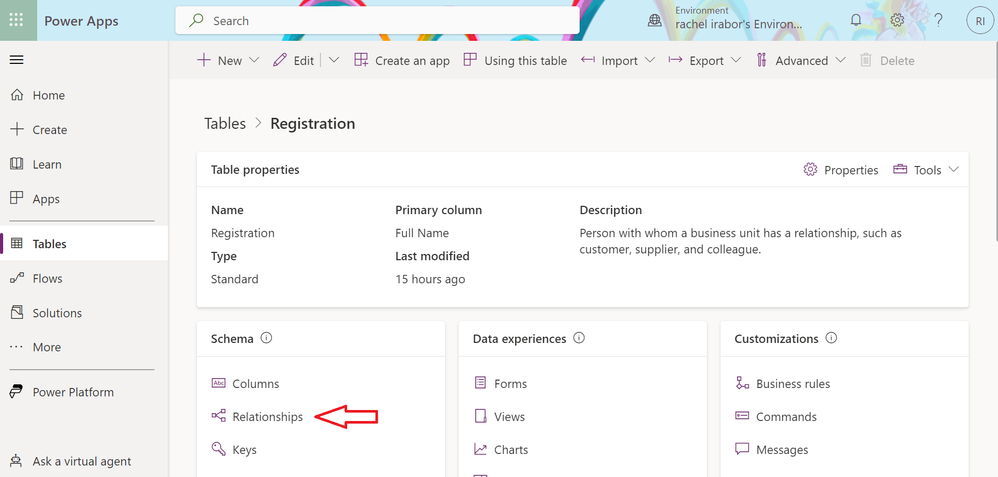This screenshot has height=477, width=998.
Task: Click the Schema info icon
Action: tap(267, 338)
